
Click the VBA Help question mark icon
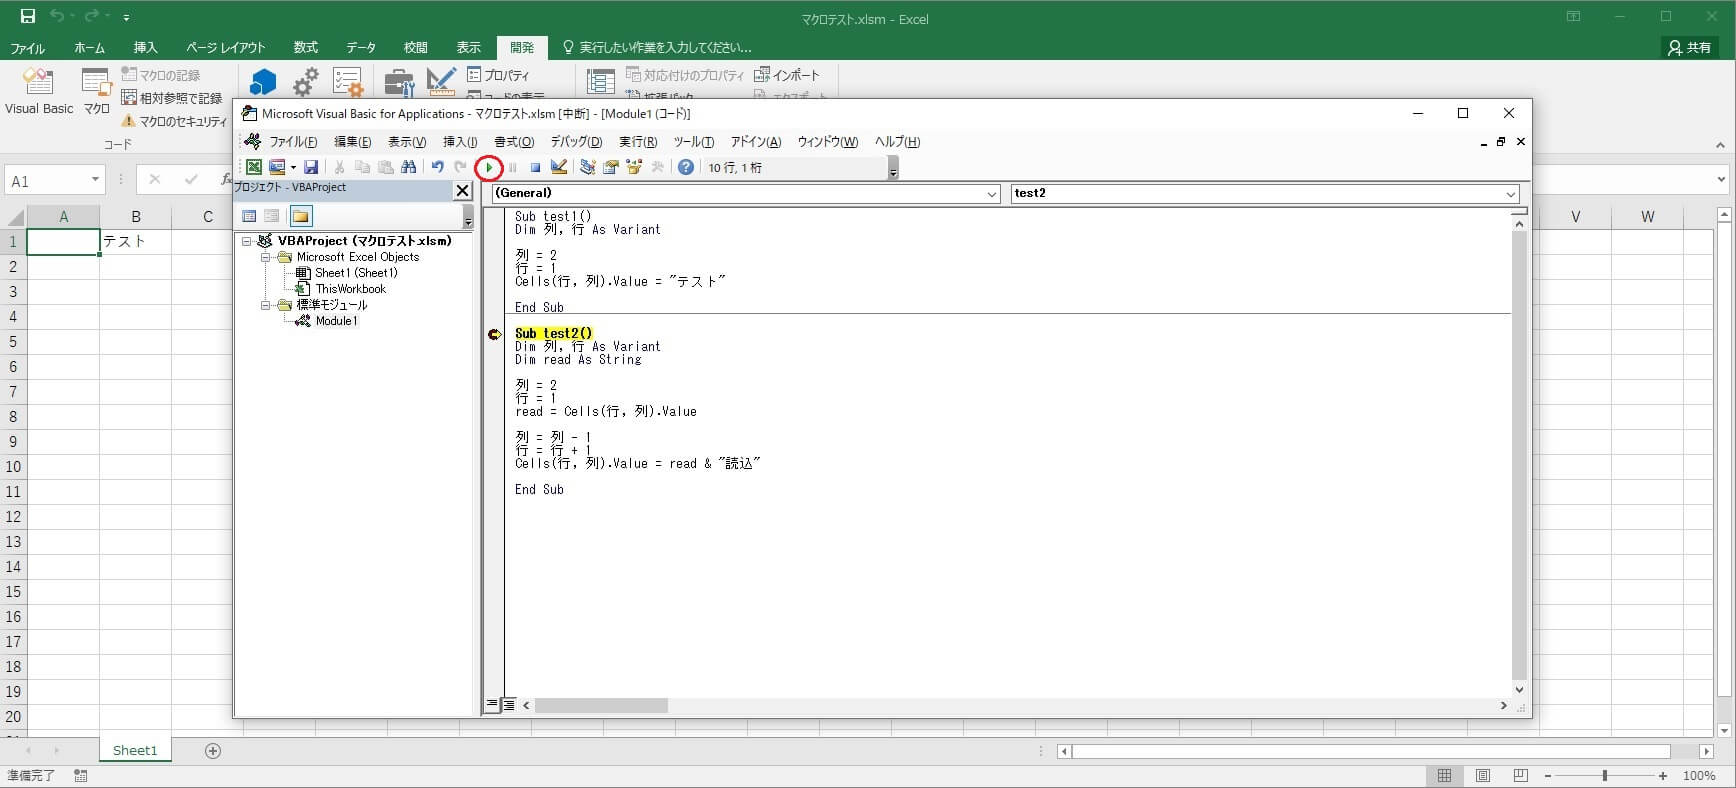point(685,167)
